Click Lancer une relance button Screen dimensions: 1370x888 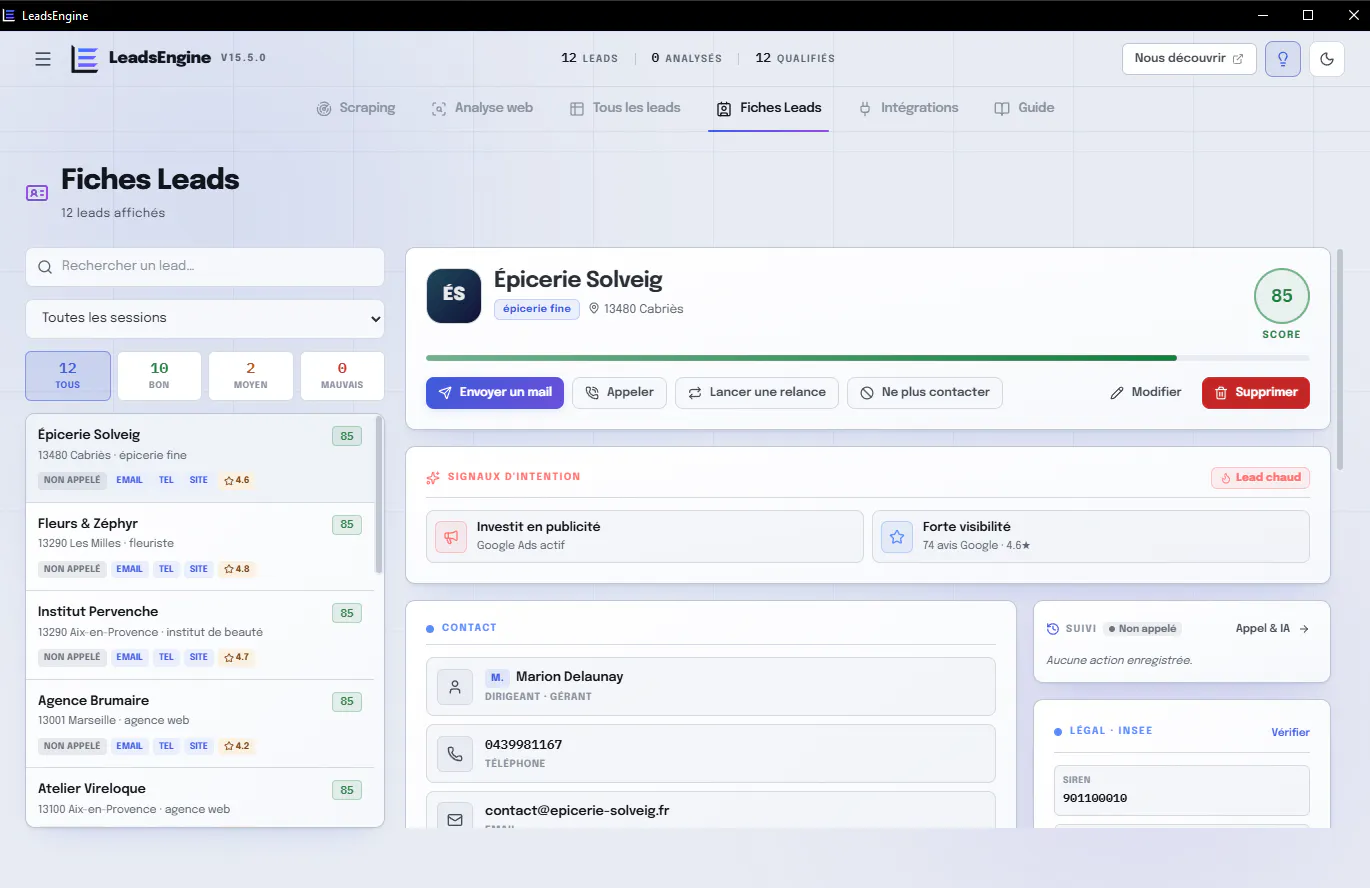757,392
